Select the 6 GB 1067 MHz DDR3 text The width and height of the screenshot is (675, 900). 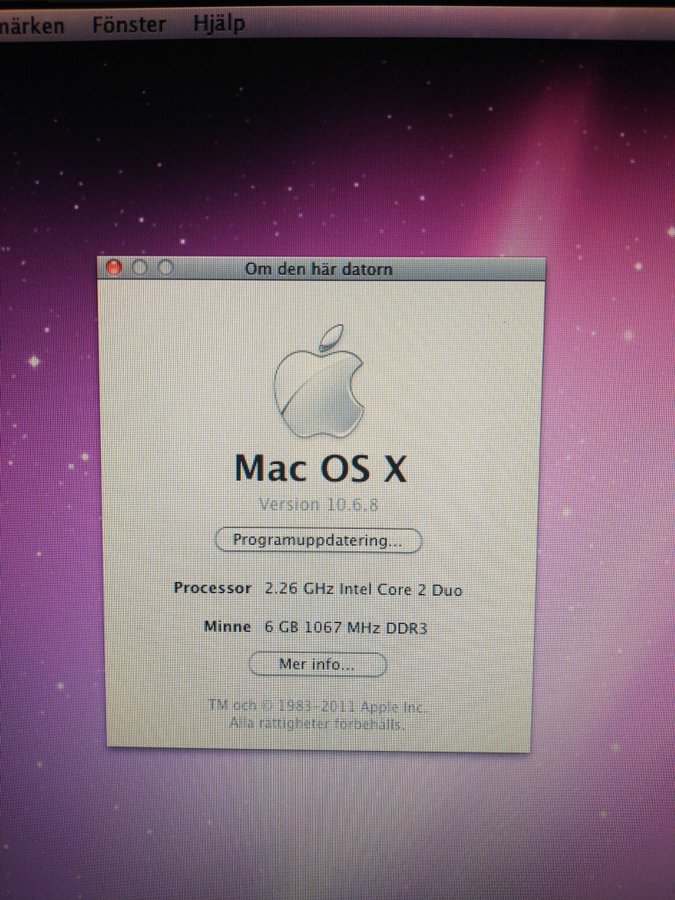pos(346,627)
